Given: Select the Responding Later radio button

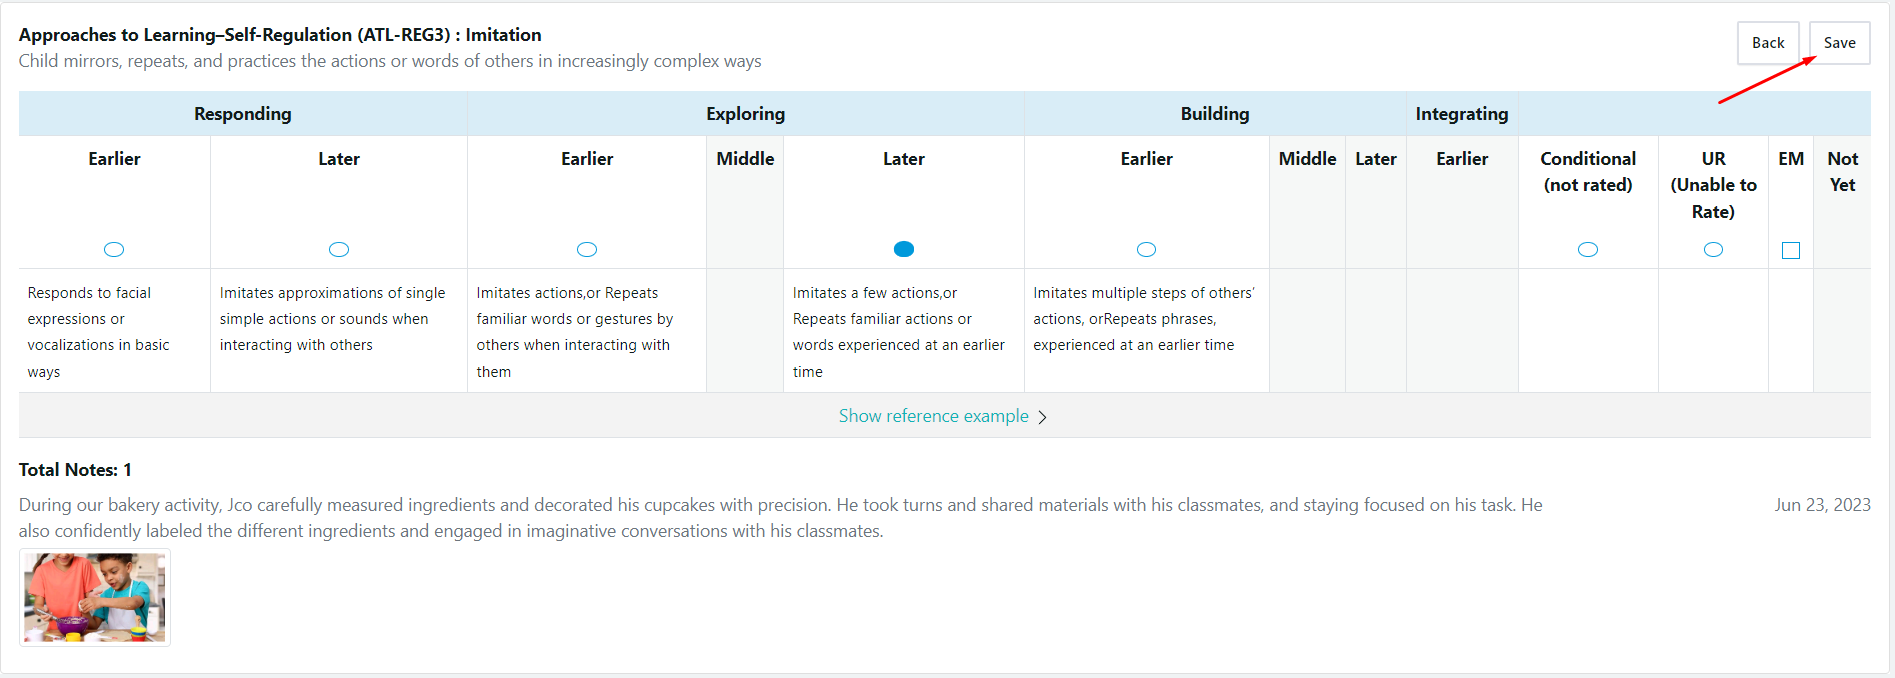Looking at the screenshot, I should 339,249.
